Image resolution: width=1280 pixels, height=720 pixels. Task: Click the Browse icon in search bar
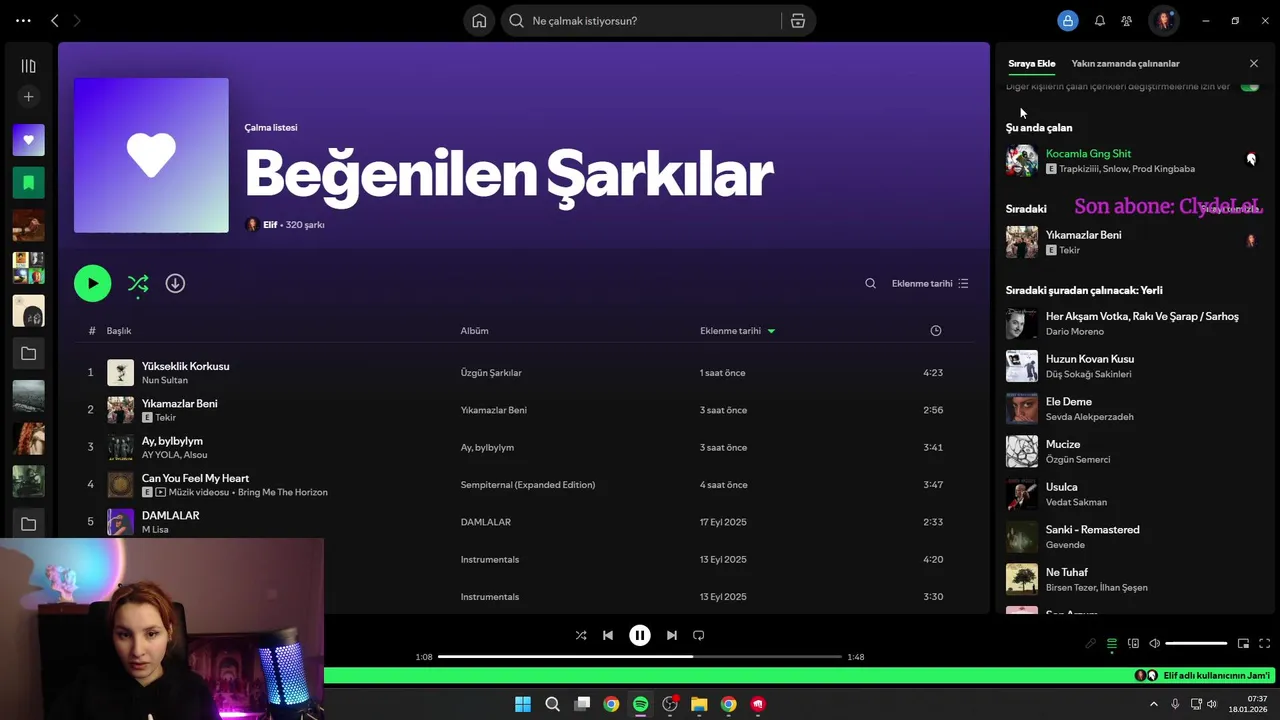[798, 21]
